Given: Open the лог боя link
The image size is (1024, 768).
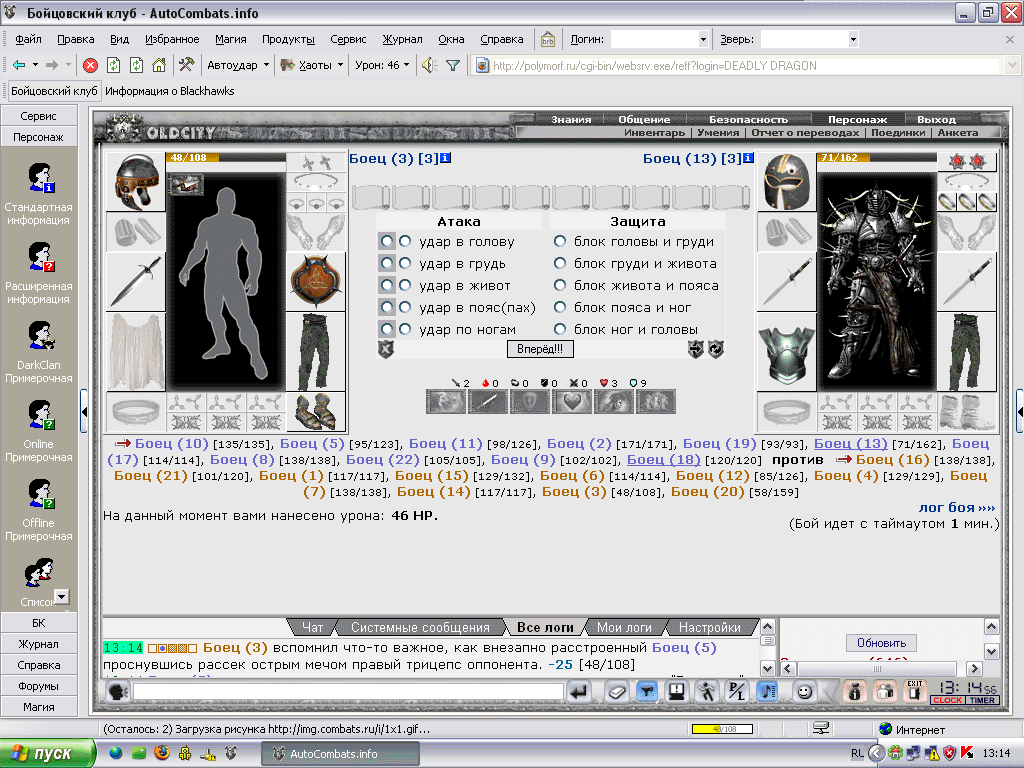Looking at the screenshot, I should tap(957, 507).
